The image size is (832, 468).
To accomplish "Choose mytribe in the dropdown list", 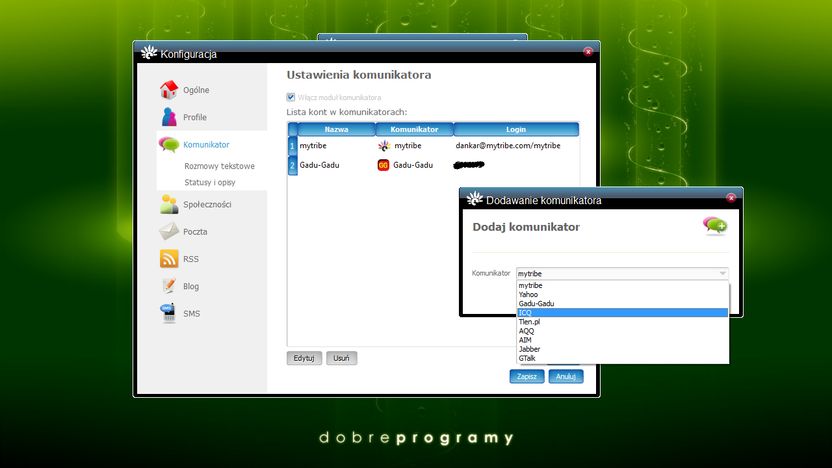I will tap(622, 285).
